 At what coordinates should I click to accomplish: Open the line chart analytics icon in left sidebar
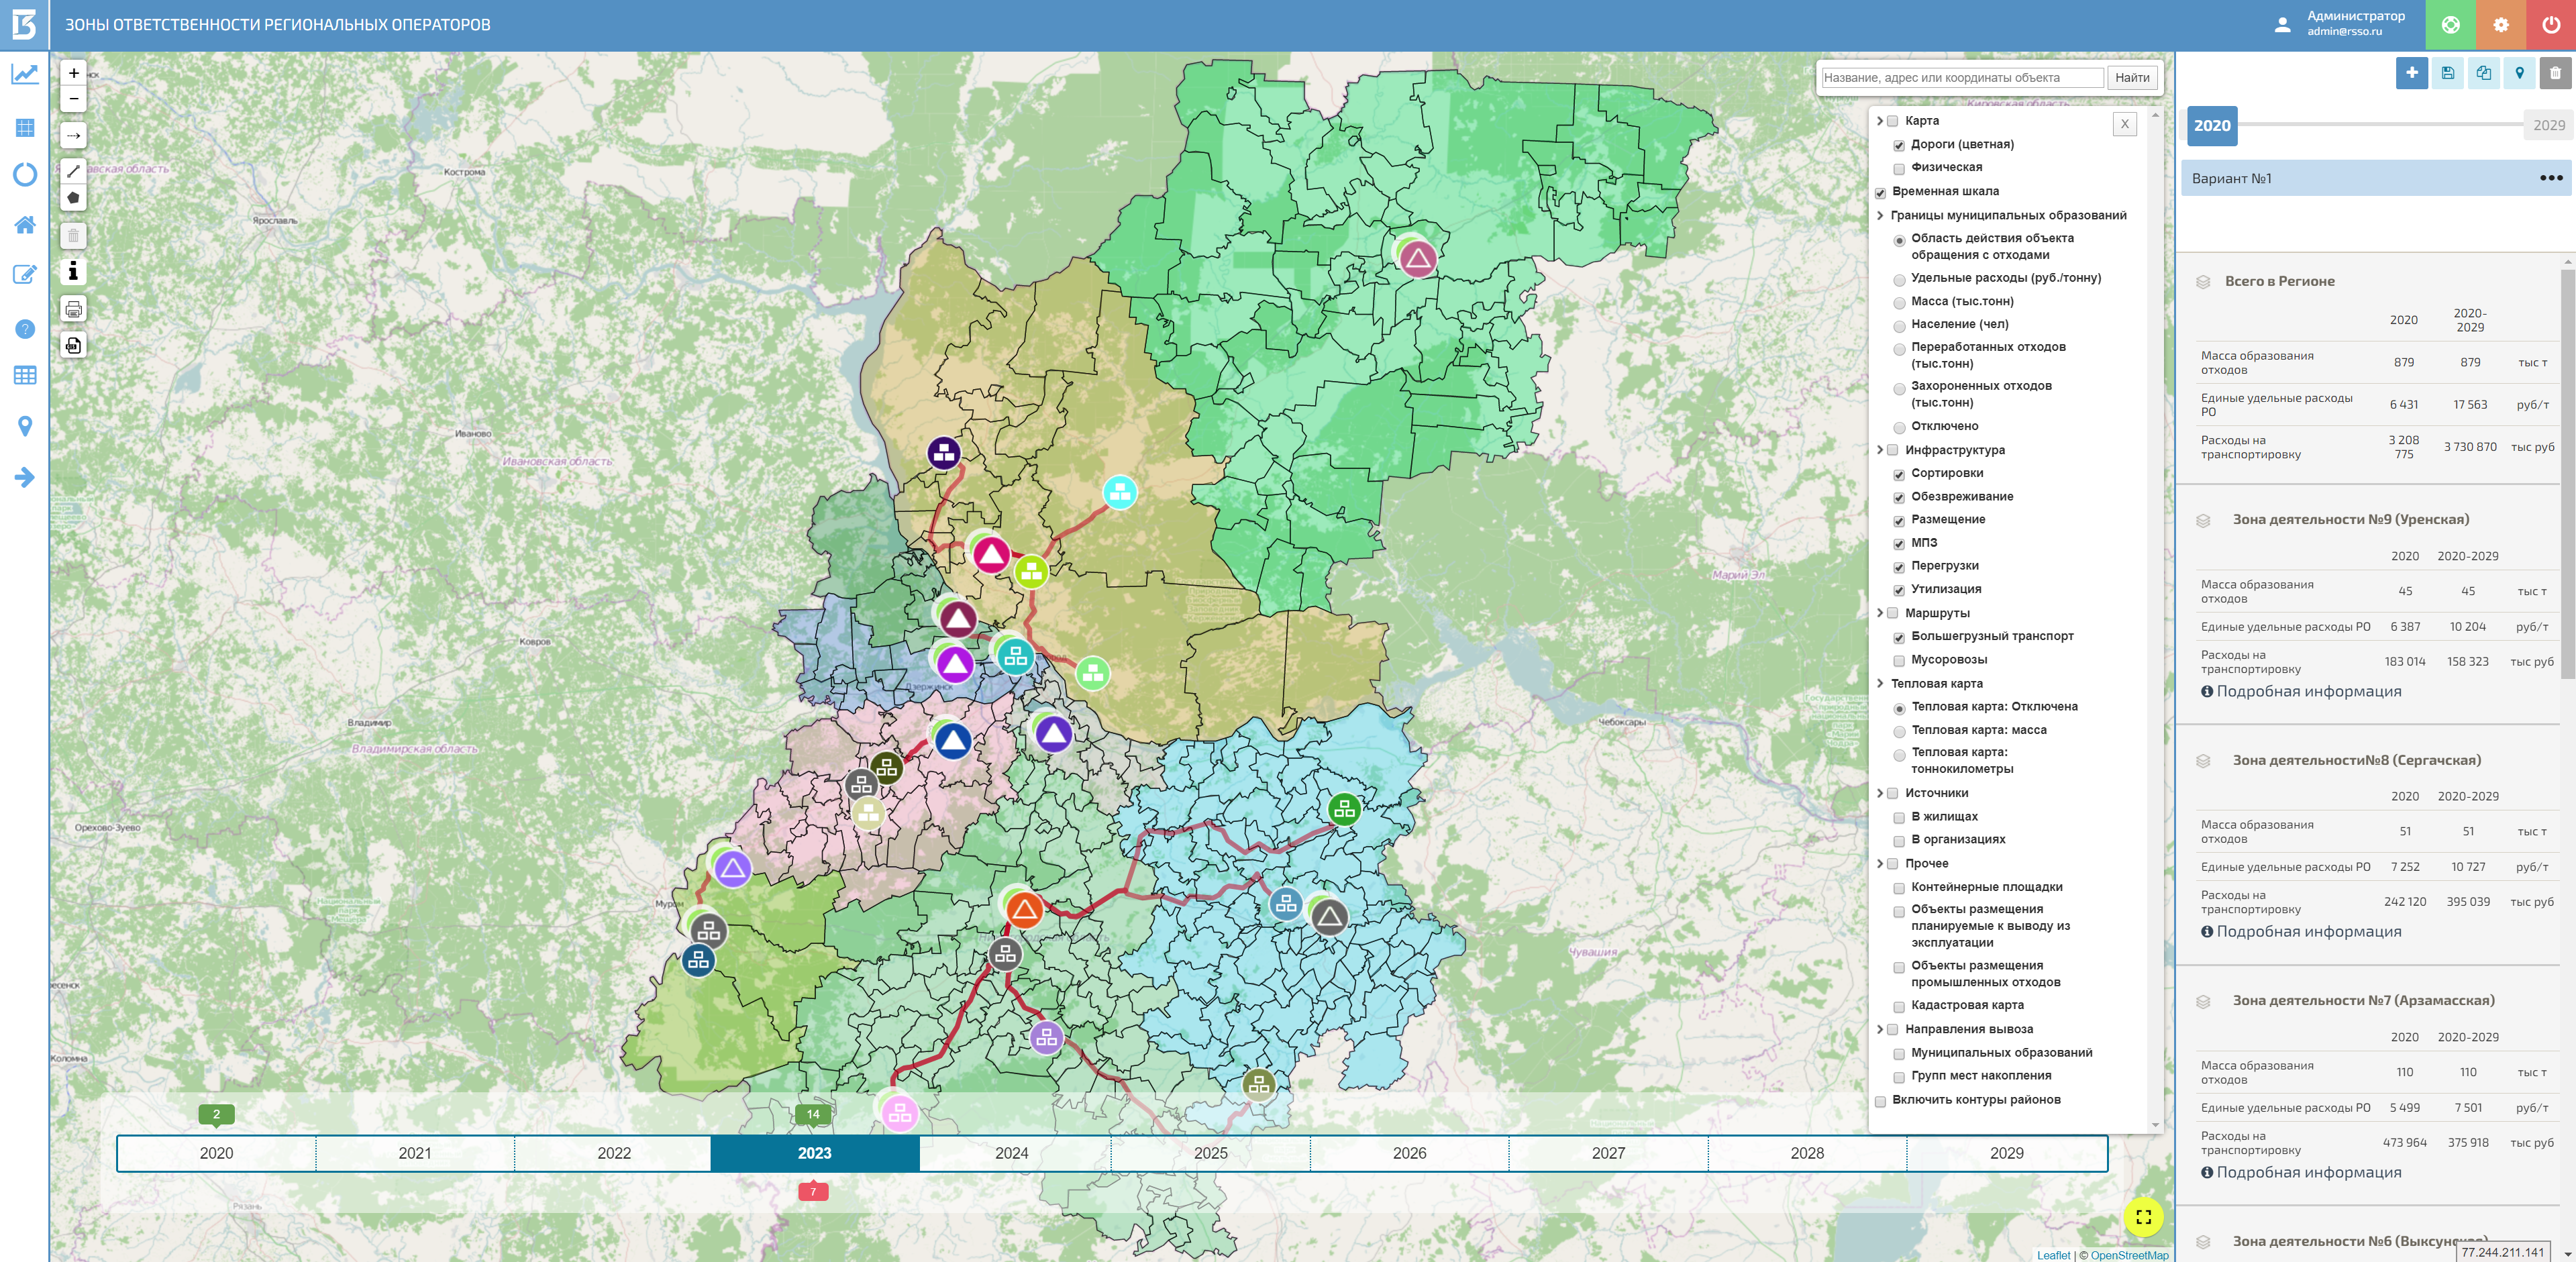[25, 74]
